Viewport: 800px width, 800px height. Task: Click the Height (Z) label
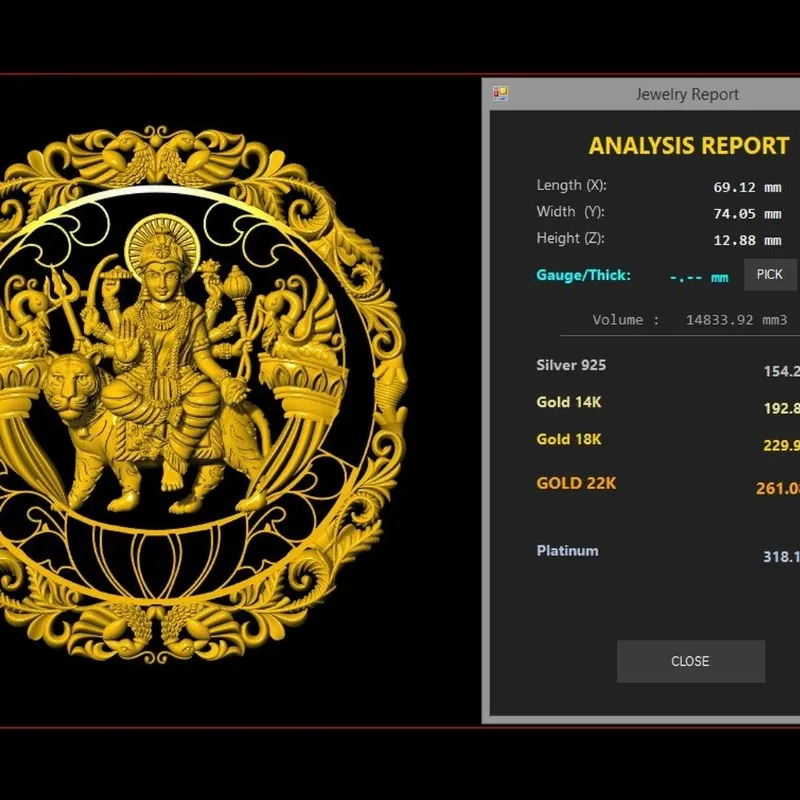(x=570, y=238)
